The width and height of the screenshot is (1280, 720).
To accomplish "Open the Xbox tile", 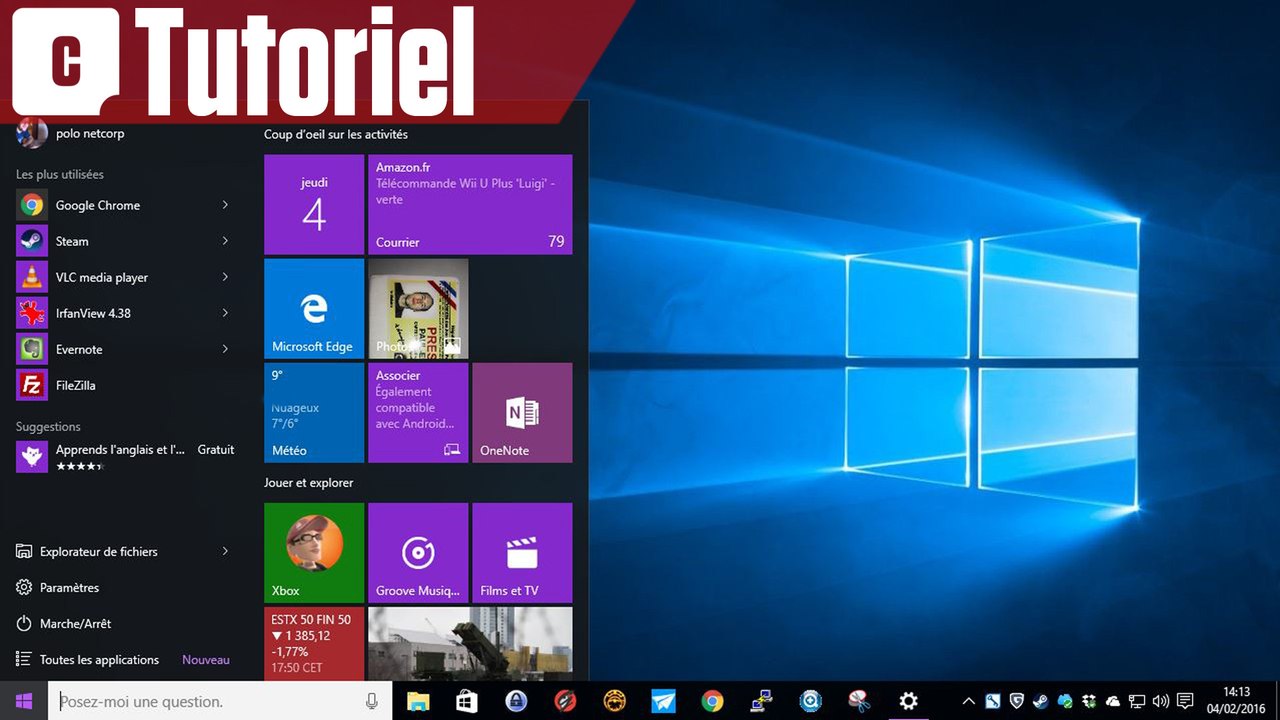I will point(314,553).
